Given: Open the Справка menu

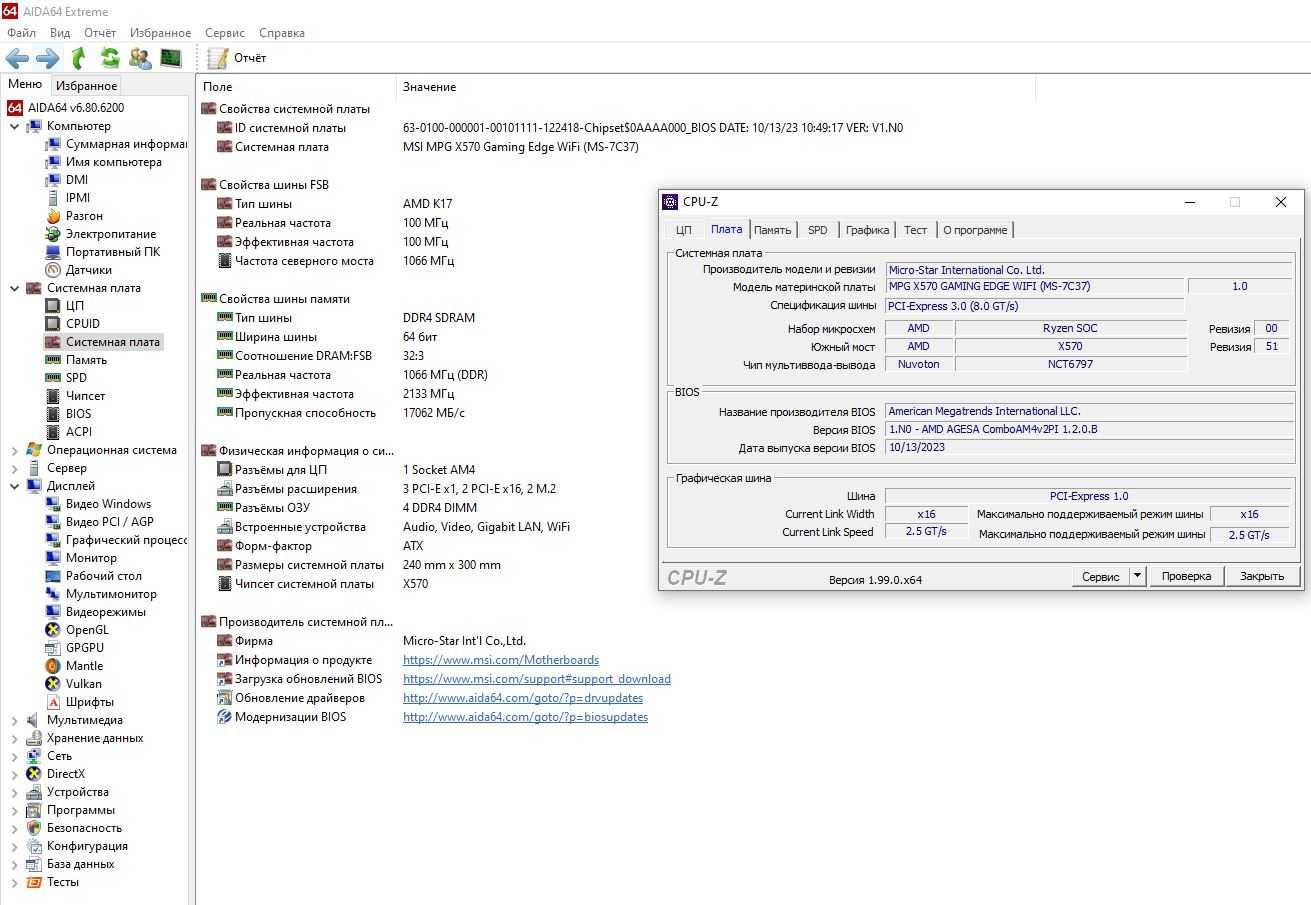Looking at the screenshot, I should pyautogui.click(x=282, y=33).
